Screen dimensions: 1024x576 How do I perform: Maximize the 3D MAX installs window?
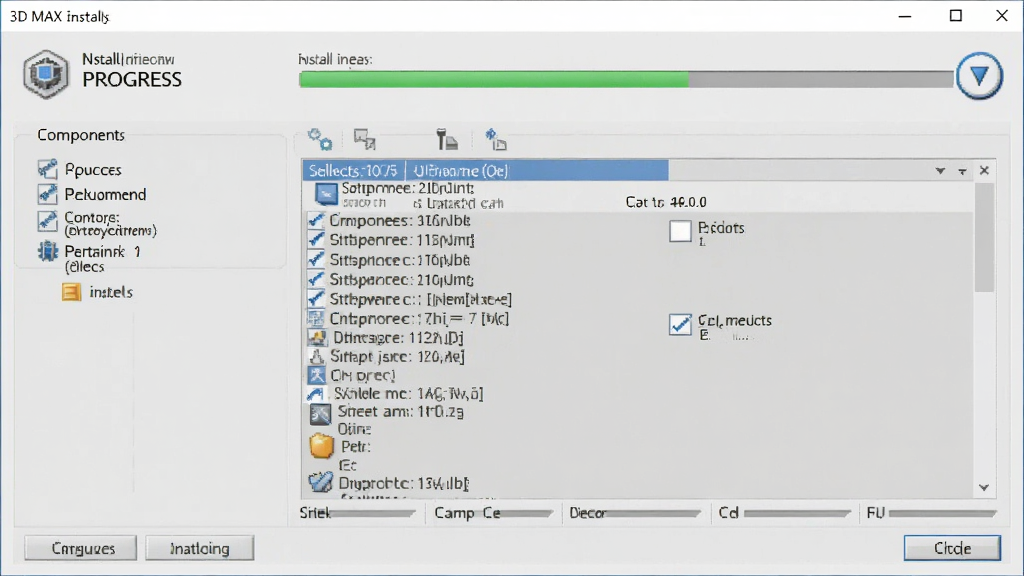[x=955, y=16]
